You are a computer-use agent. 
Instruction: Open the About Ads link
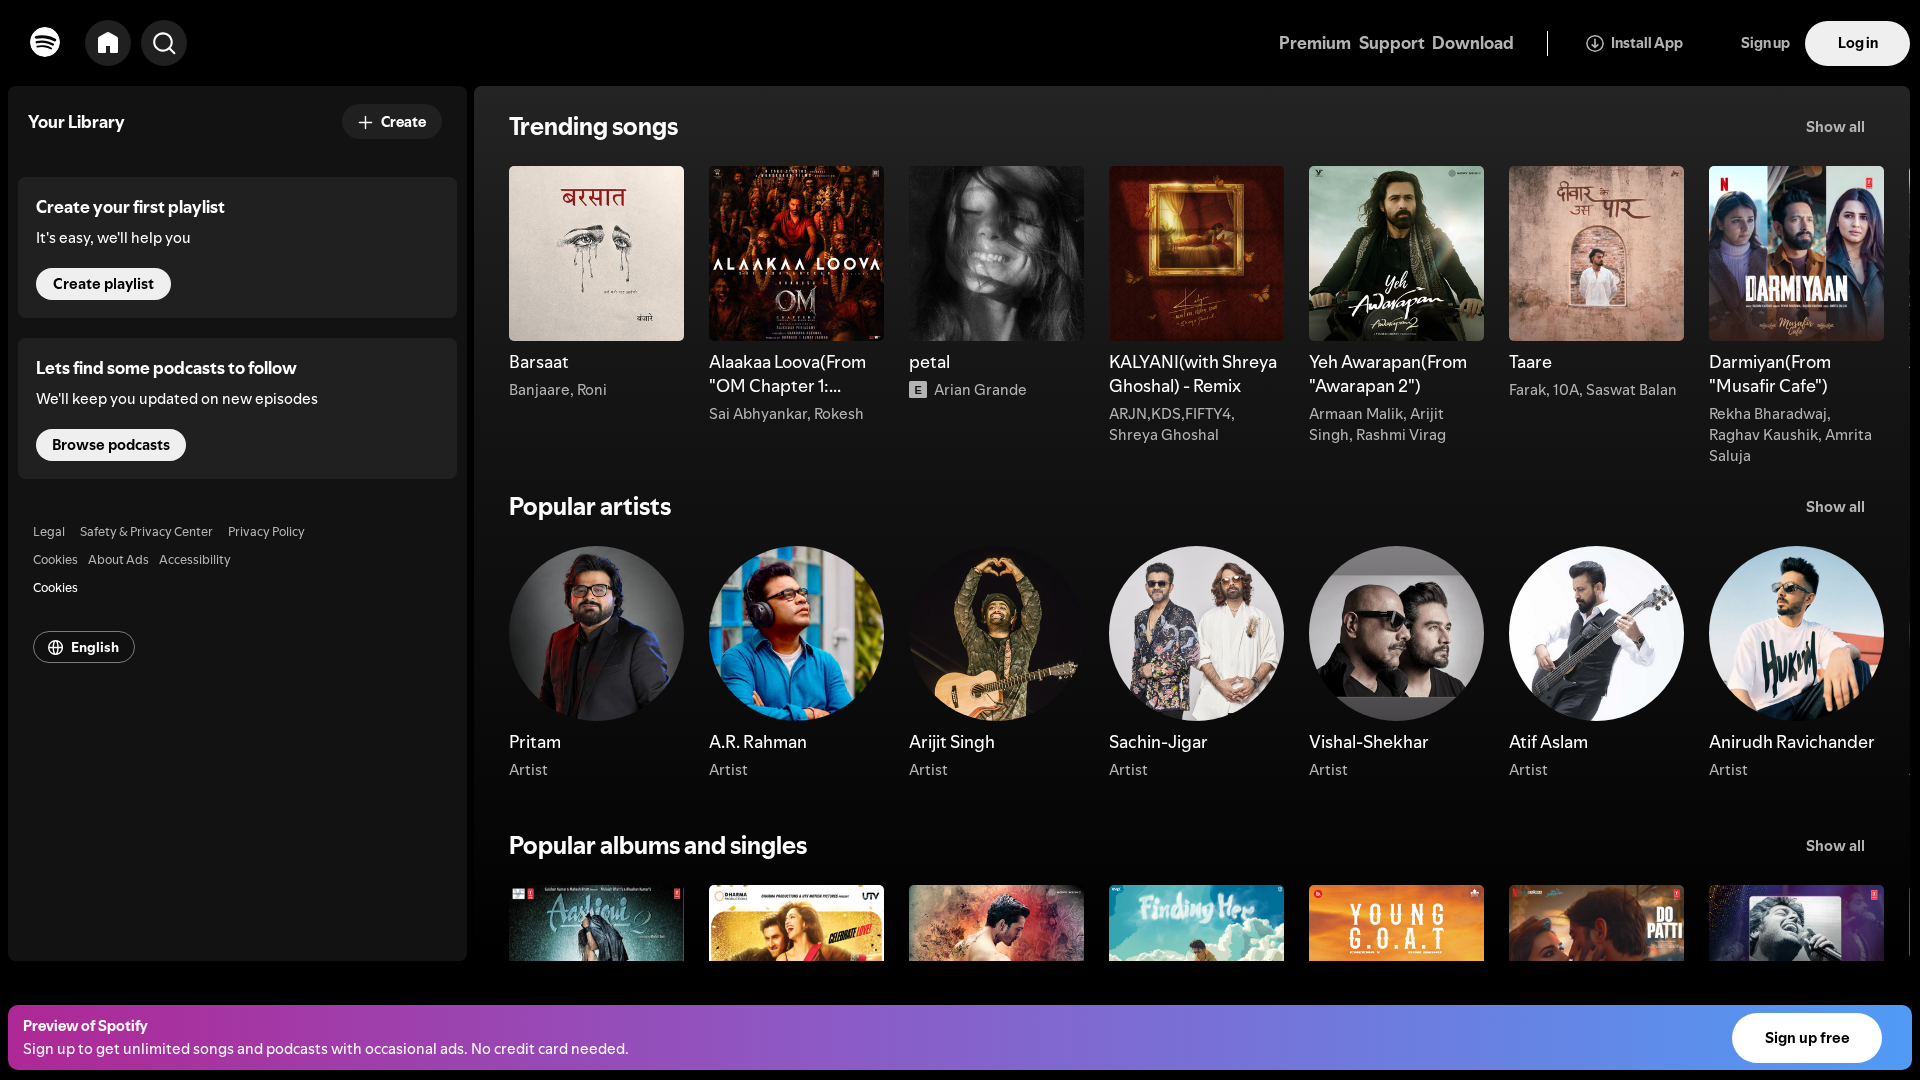pyautogui.click(x=118, y=560)
